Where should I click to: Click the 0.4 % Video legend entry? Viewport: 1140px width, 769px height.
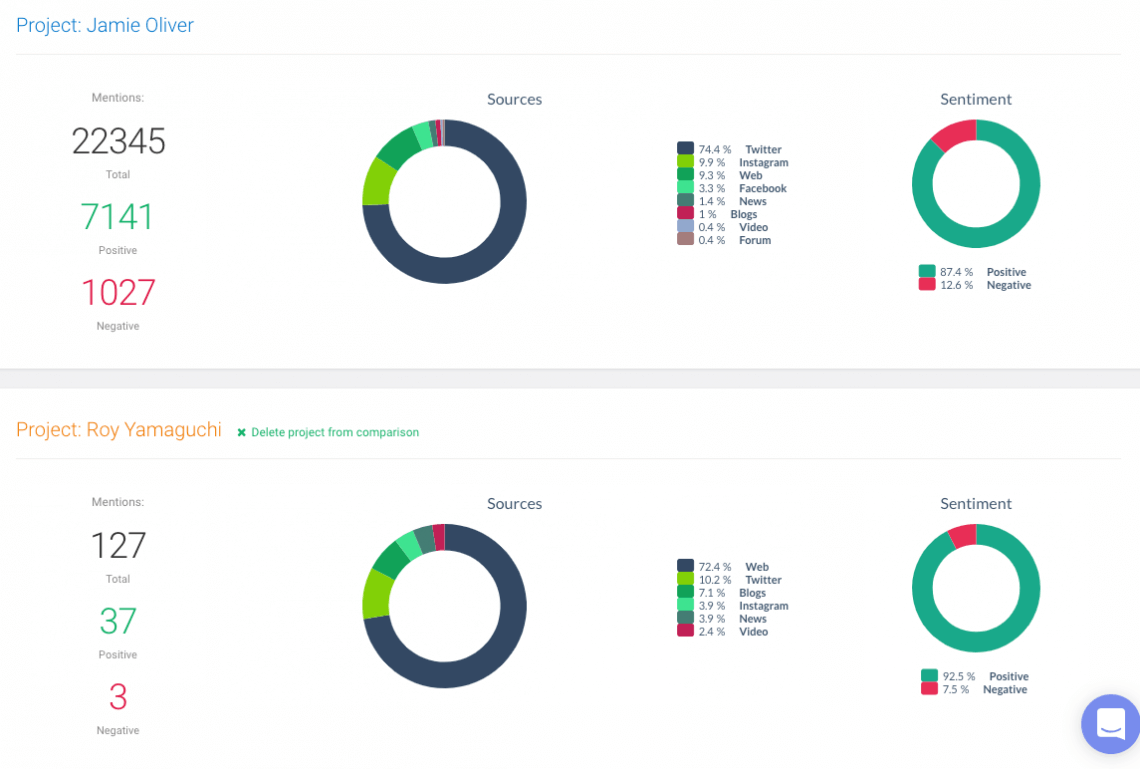pos(723,227)
